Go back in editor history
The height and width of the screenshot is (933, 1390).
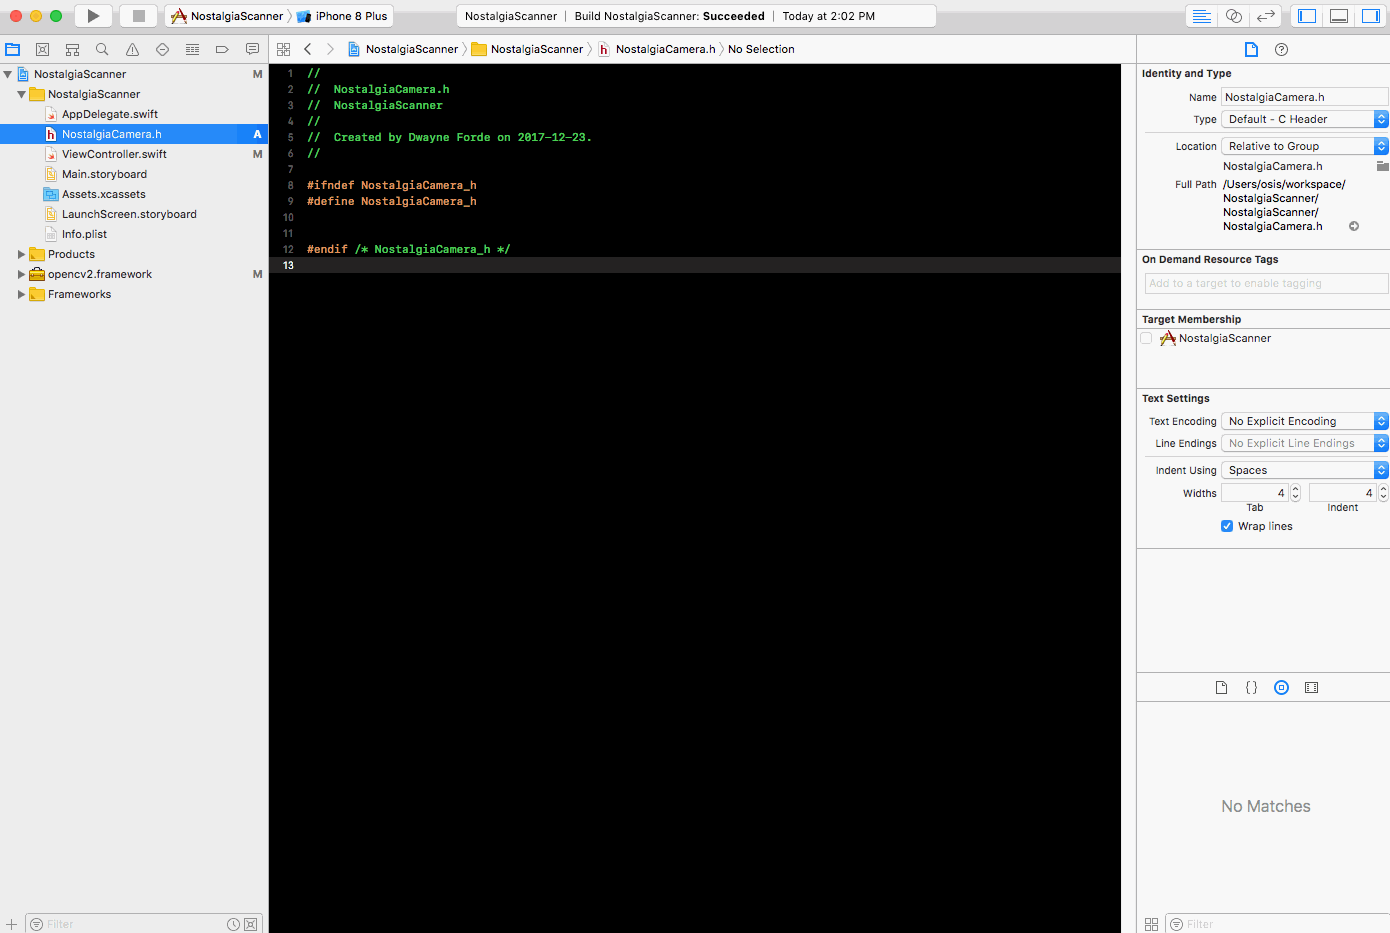click(308, 49)
